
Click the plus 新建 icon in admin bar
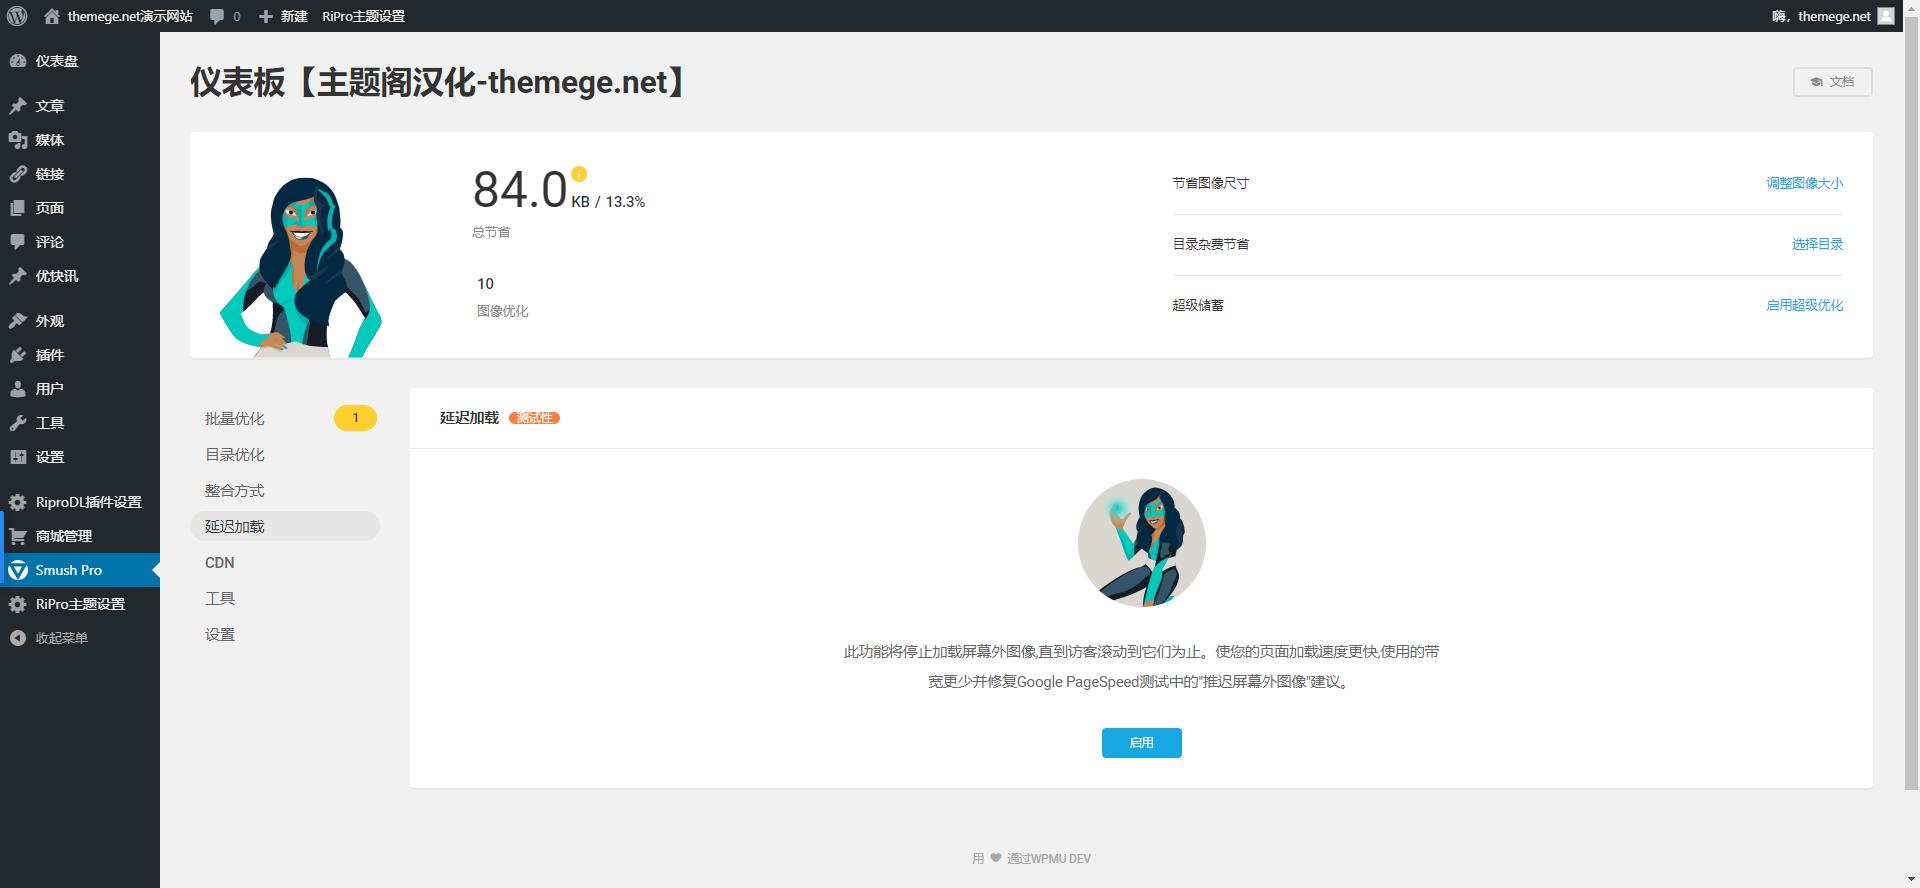click(x=265, y=16)
